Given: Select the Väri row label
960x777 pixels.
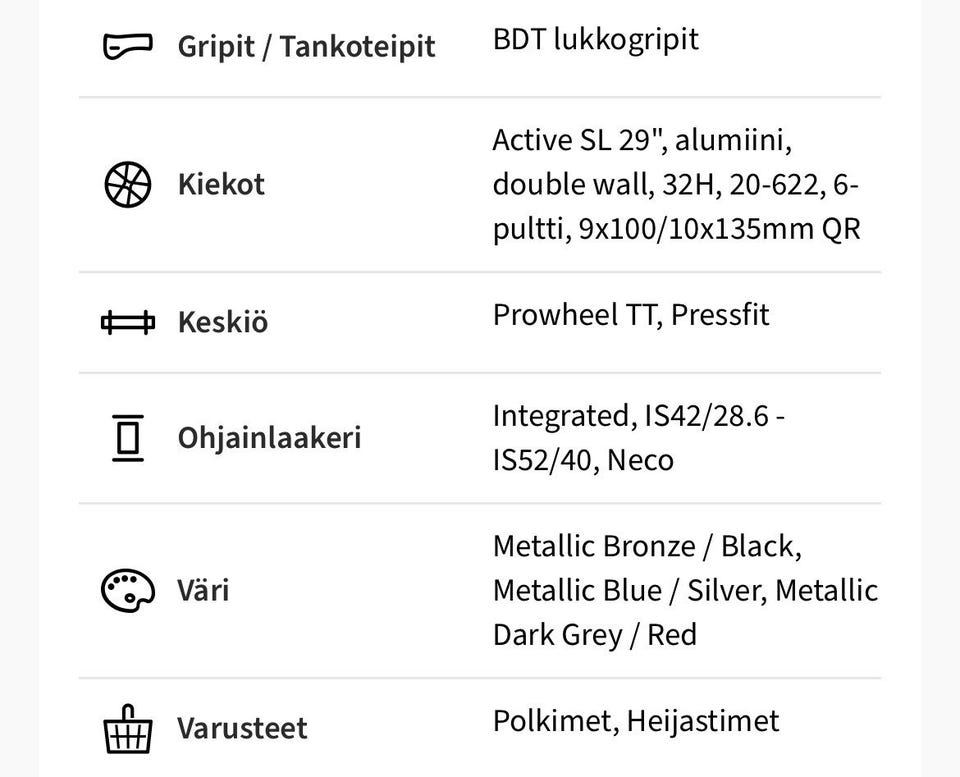Looking at the screenshot, I should pos(203,590).
